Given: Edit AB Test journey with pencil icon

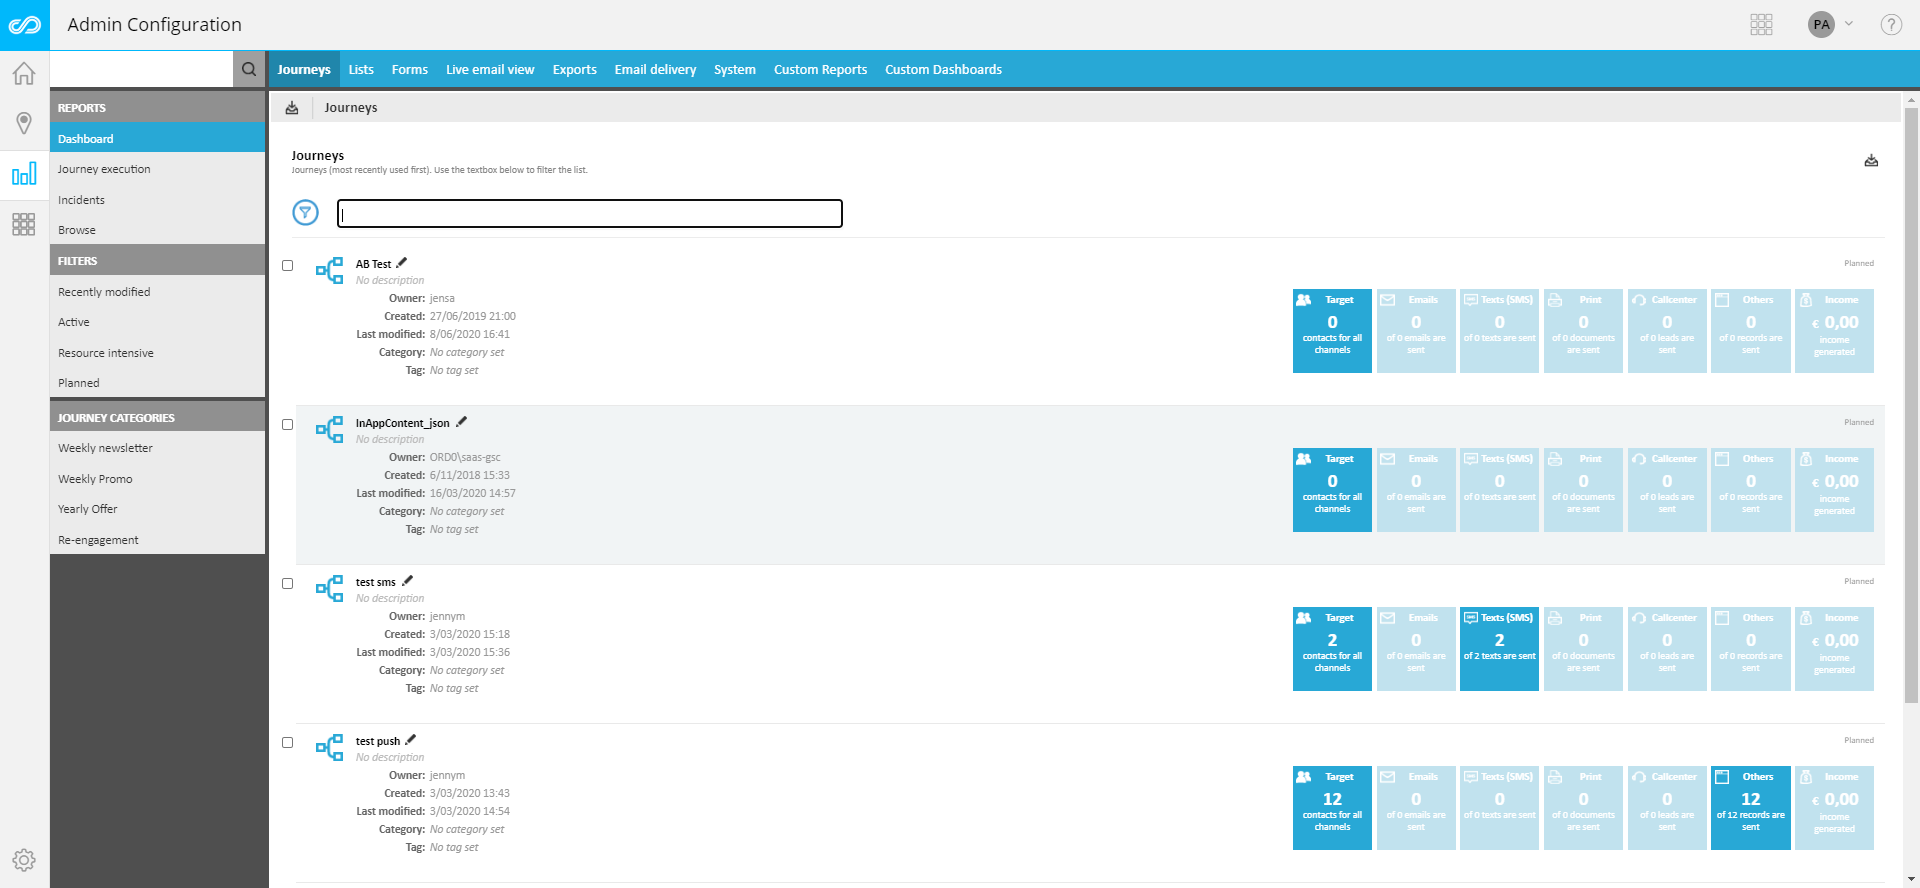Looking at the screenshot, I should (402, 263).
